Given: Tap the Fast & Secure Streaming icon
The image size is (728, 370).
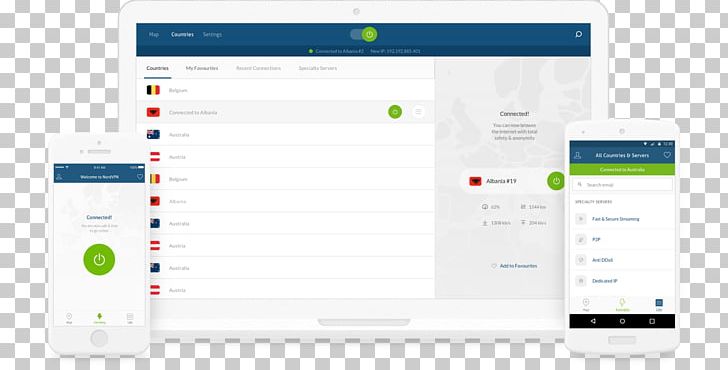Looking at the screenshot, I should 581,219.
